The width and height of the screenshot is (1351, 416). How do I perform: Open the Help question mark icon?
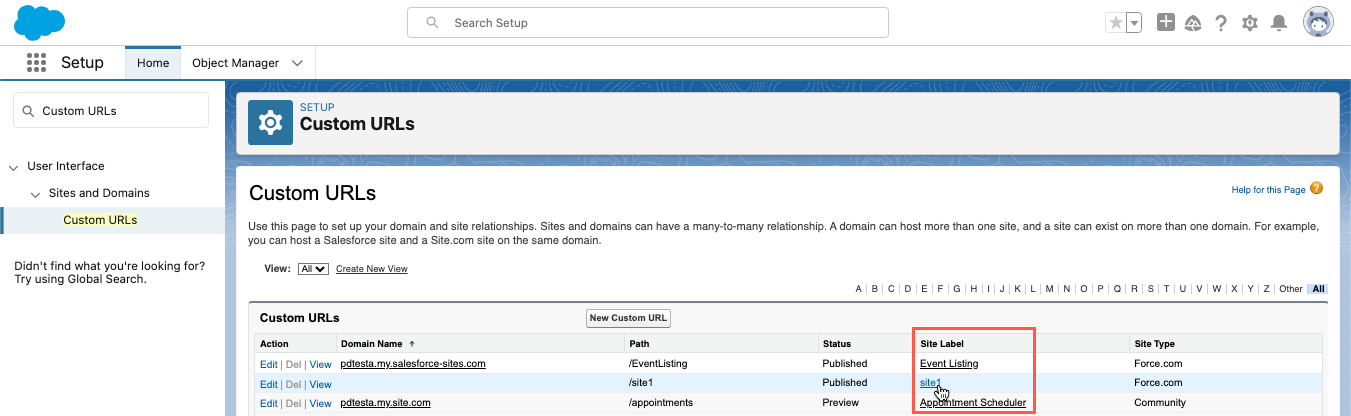point(1221,23)
